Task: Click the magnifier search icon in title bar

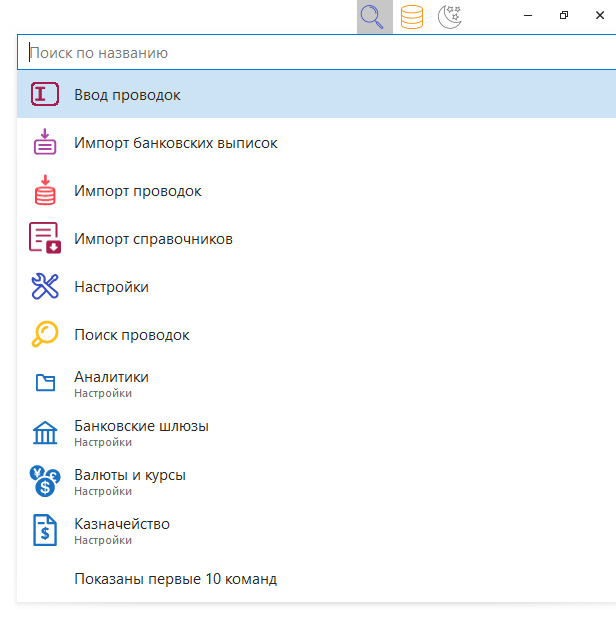Action: coord(374,17)
